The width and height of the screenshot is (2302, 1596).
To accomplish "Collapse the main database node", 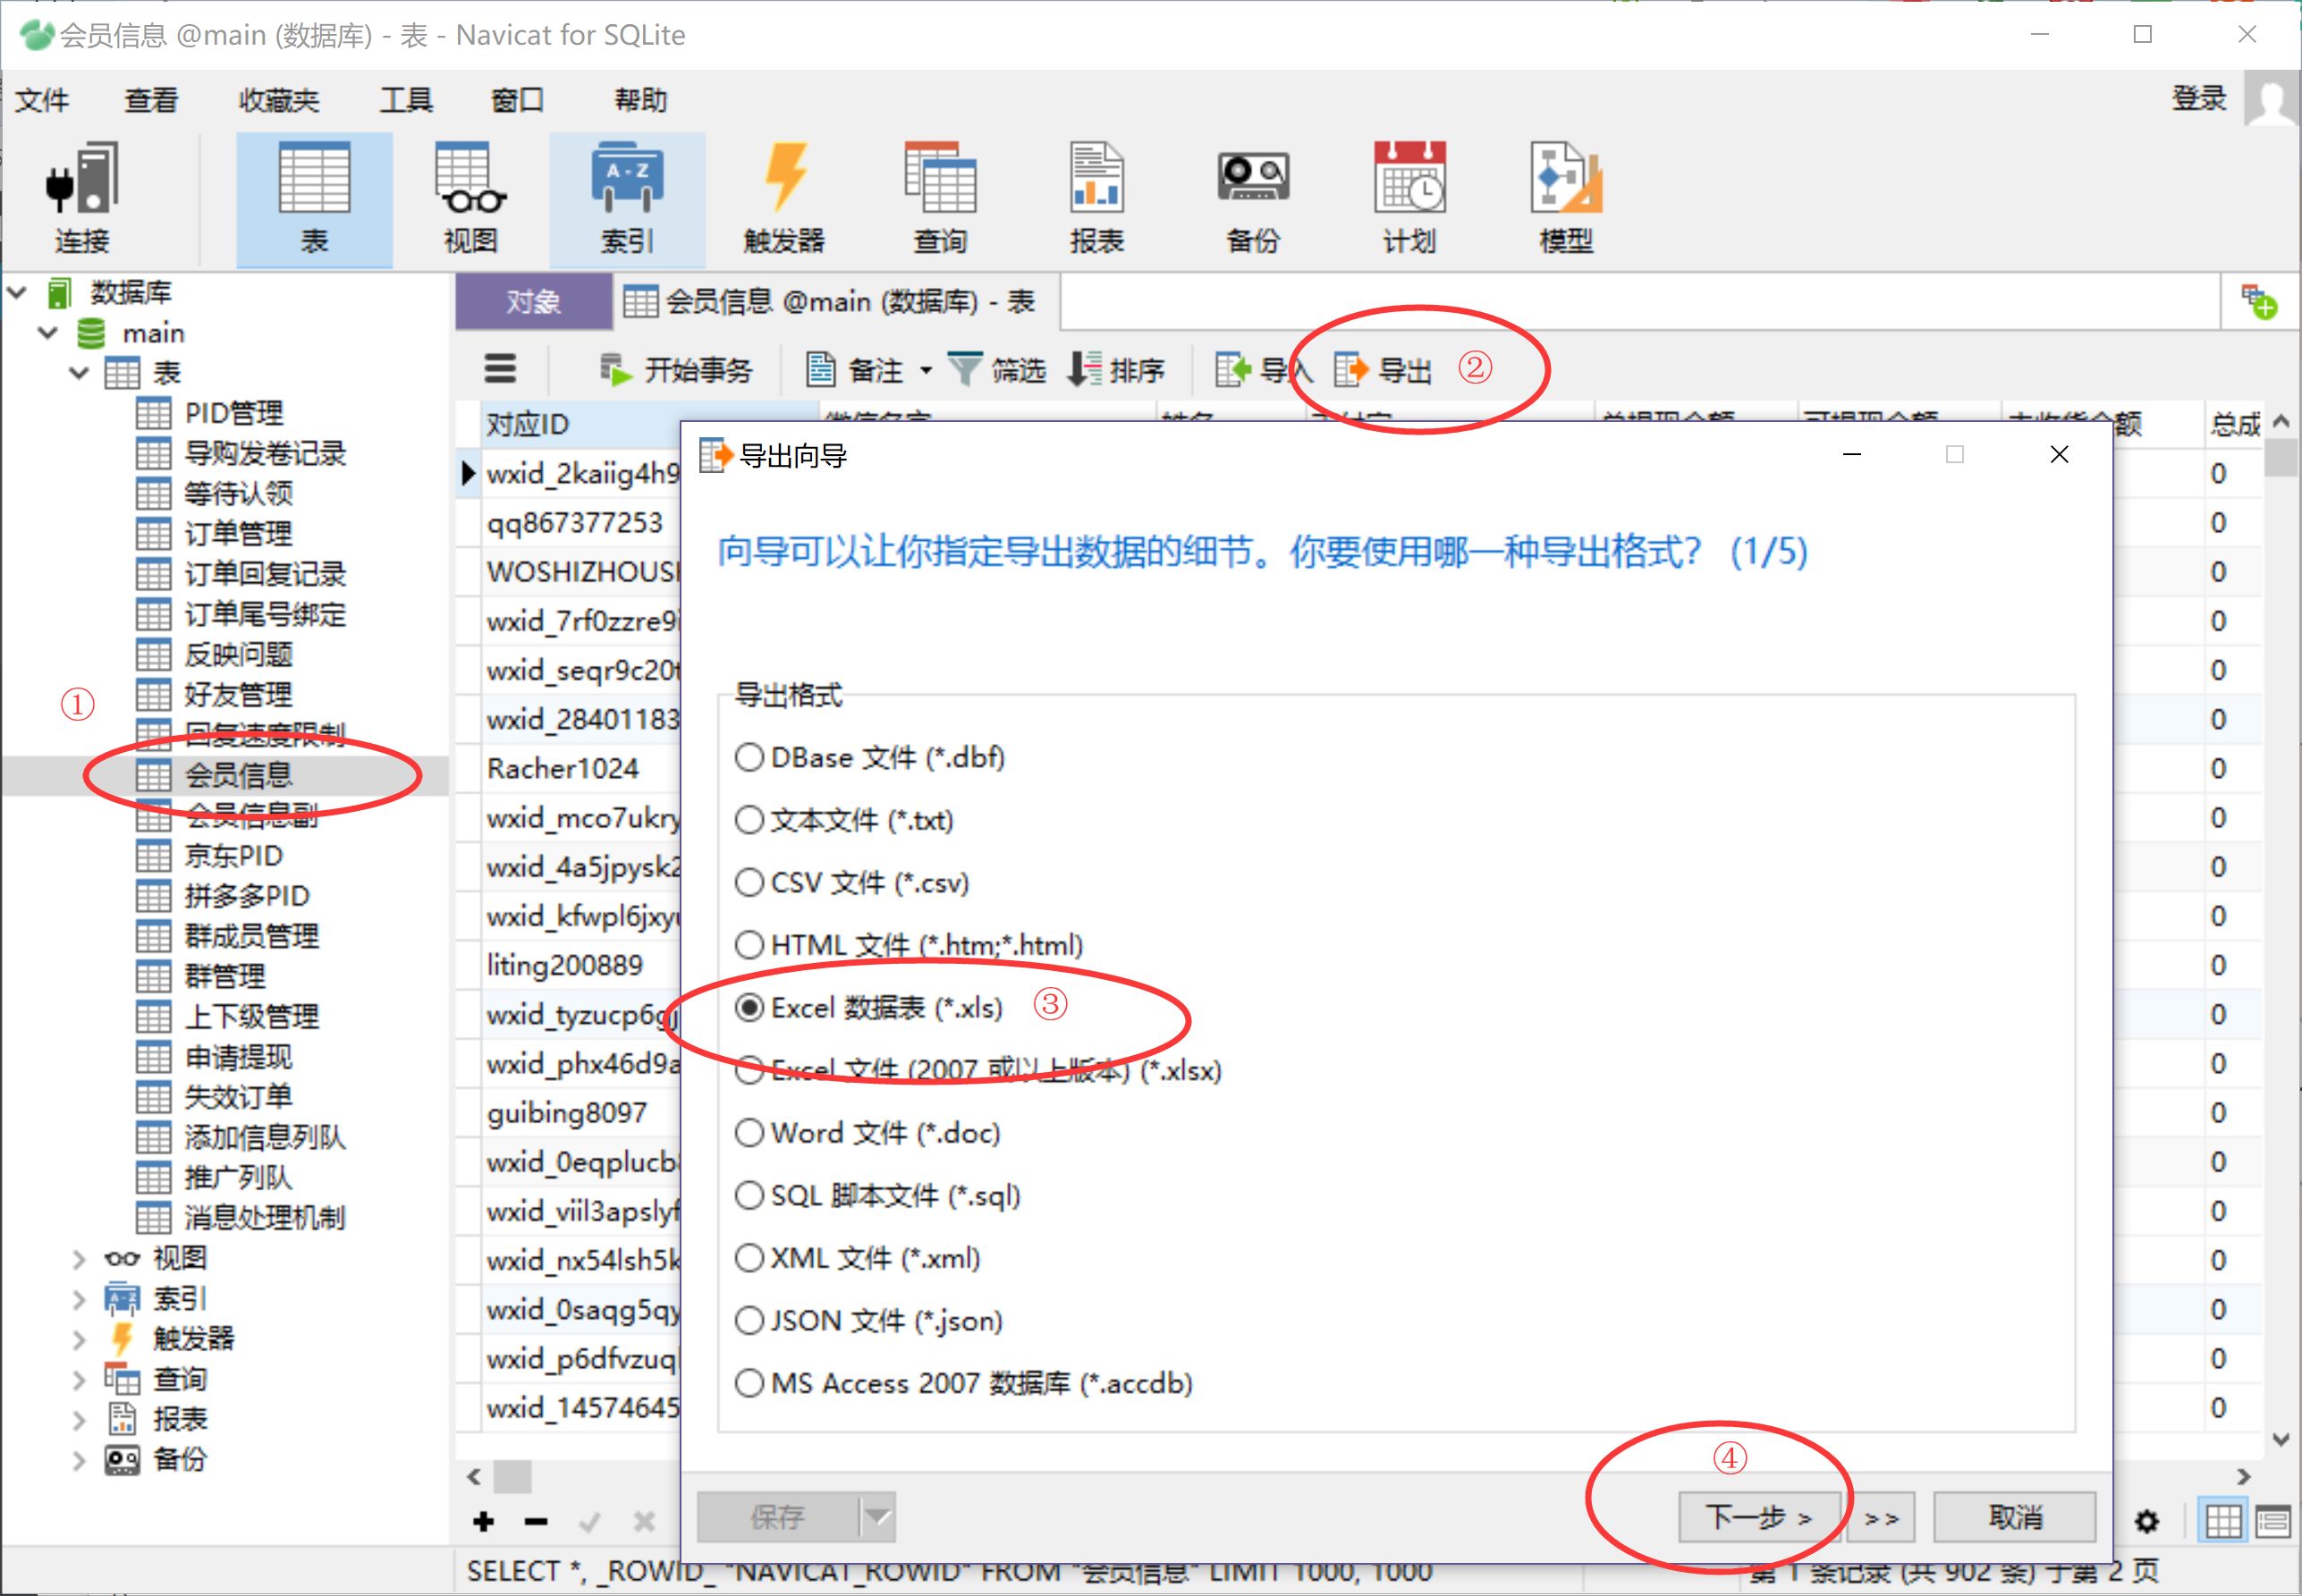I will click(x=48, y=333).
